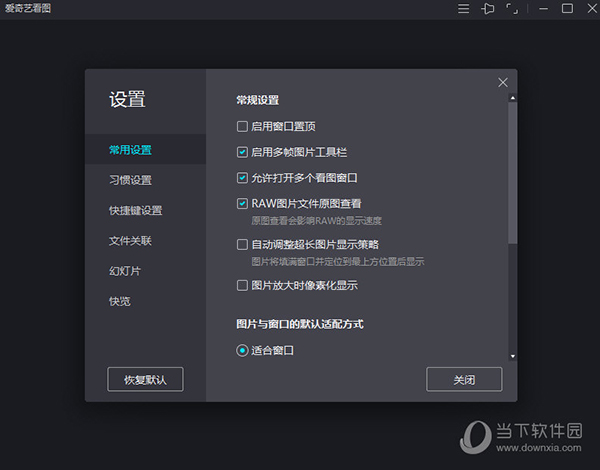Check 图片放大时像素化显示 option
Screen dimensions: 600x470
click(x=242, y=285)
